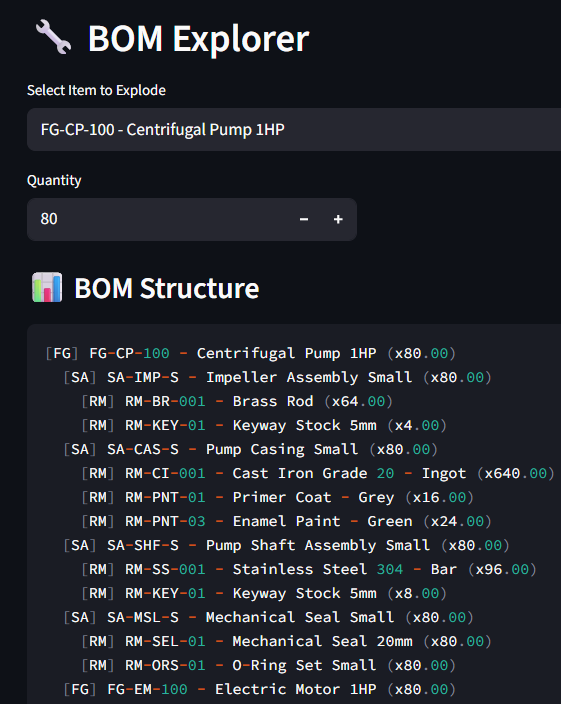This screenshot has height=704, width=561.
Task: Increase quantity with the plus button
Action: point(338,219)
